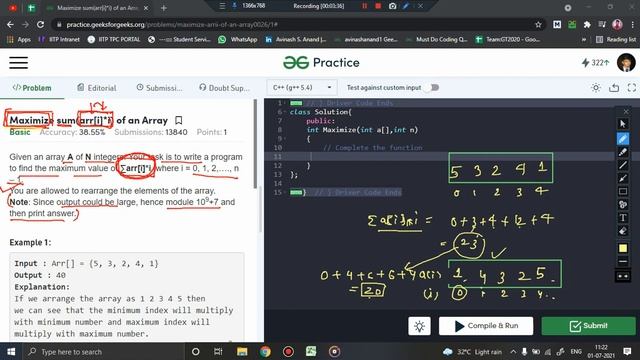Select the pen drawing tool
This screenshot has height=360, width=640.
pyautogui.click(x=622, y=139)
